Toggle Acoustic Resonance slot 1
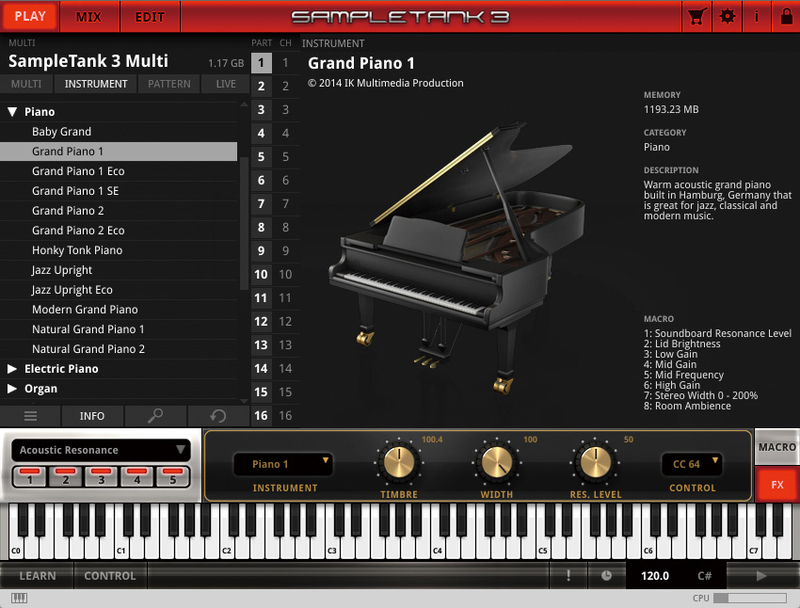This screenshot has width=800, height=608. coord(30,477)
